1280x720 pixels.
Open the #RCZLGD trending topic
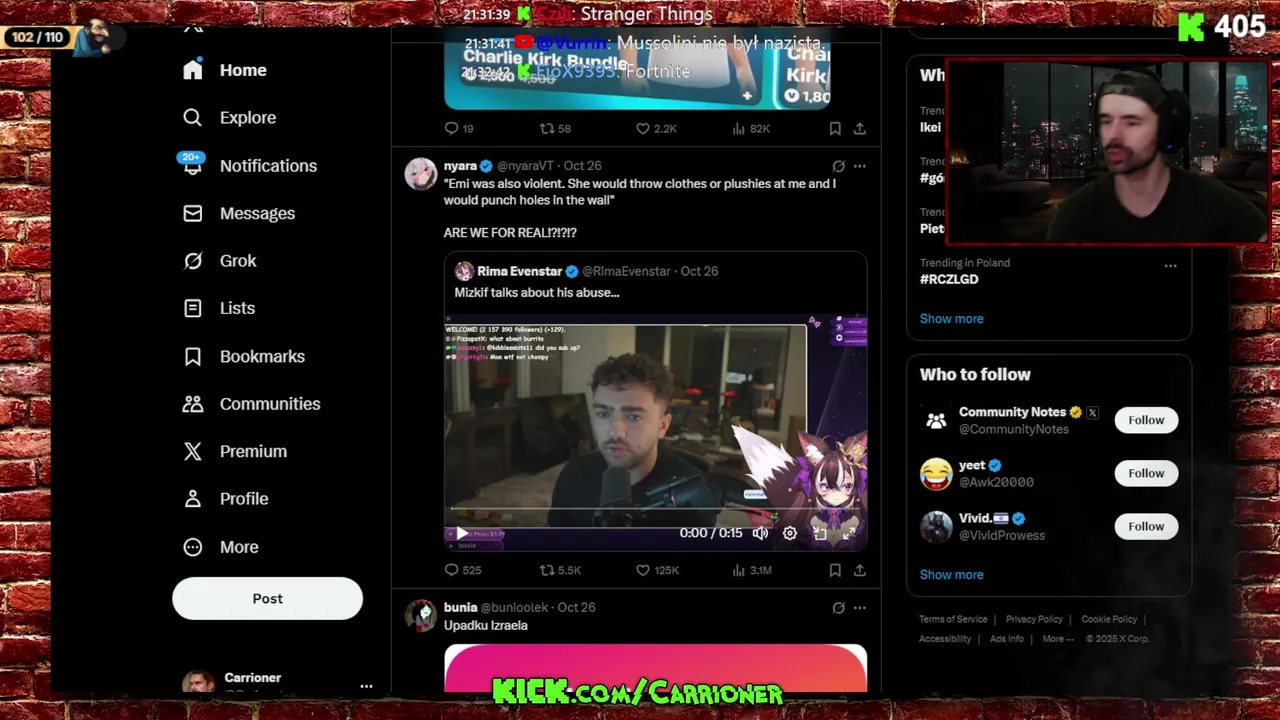949,279
